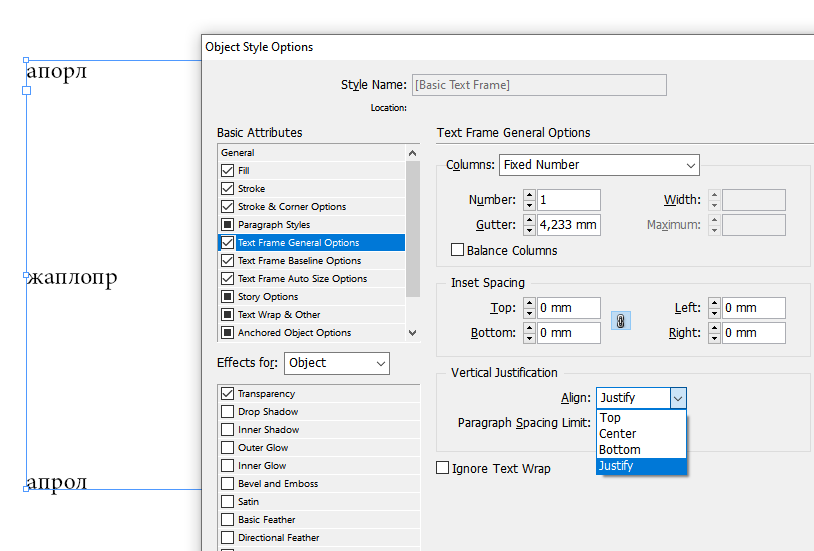Choose Center in the Align list

617,434
